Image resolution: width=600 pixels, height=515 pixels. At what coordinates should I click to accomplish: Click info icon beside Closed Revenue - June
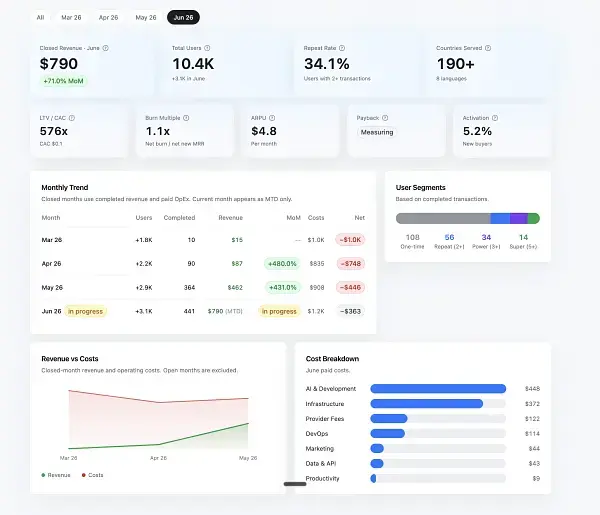coord(106,48)
